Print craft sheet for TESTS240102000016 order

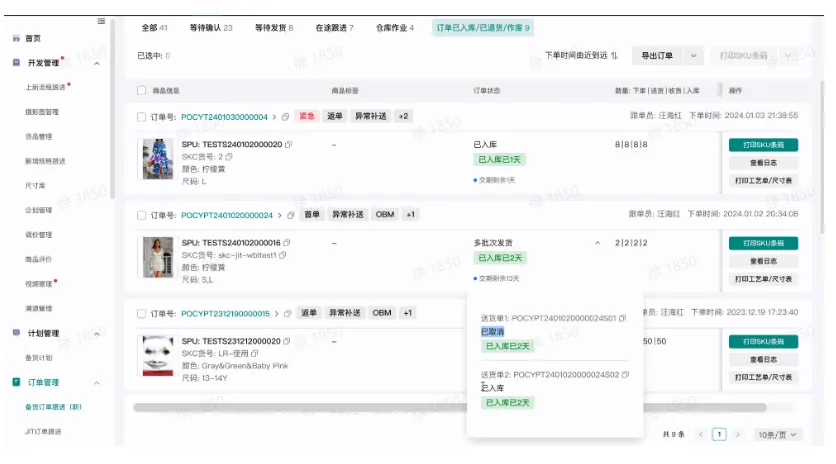point(763,279)
